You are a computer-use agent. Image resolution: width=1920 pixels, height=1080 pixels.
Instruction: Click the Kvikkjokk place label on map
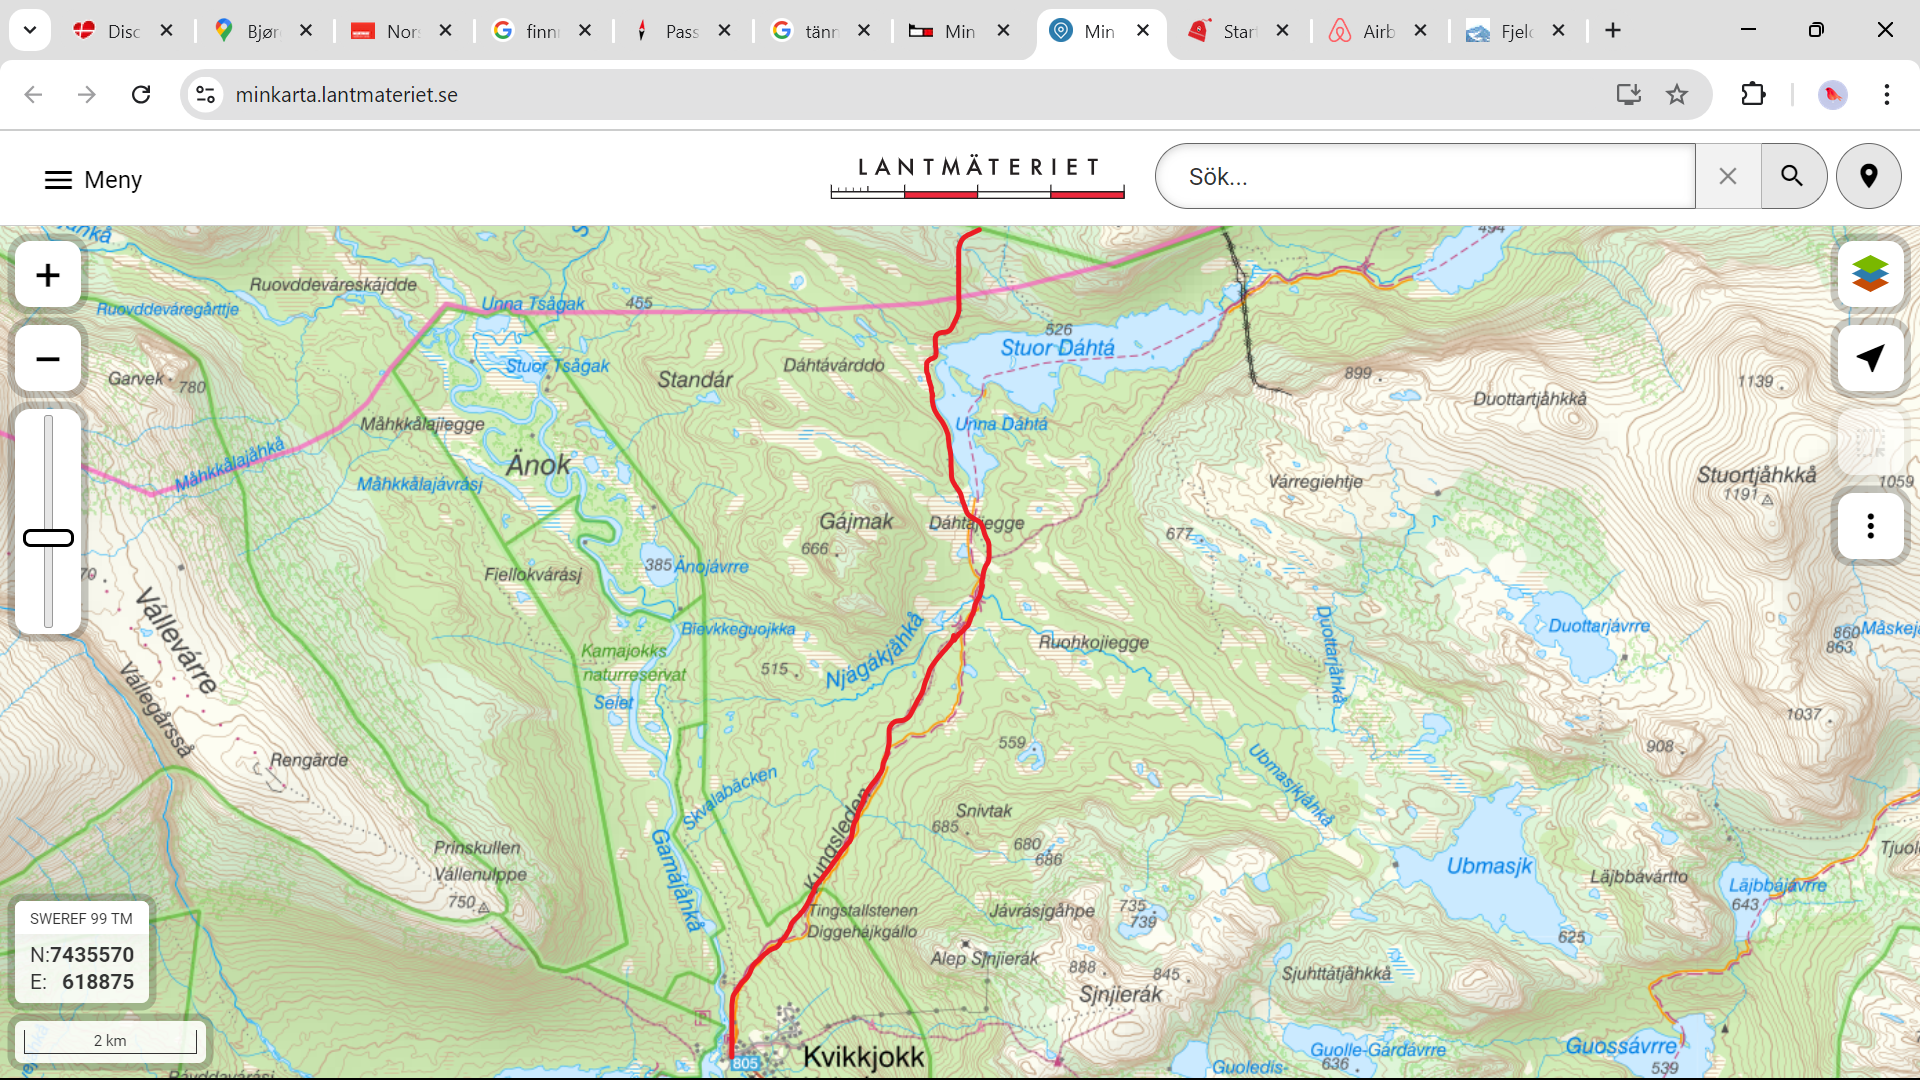(864, 1057)
